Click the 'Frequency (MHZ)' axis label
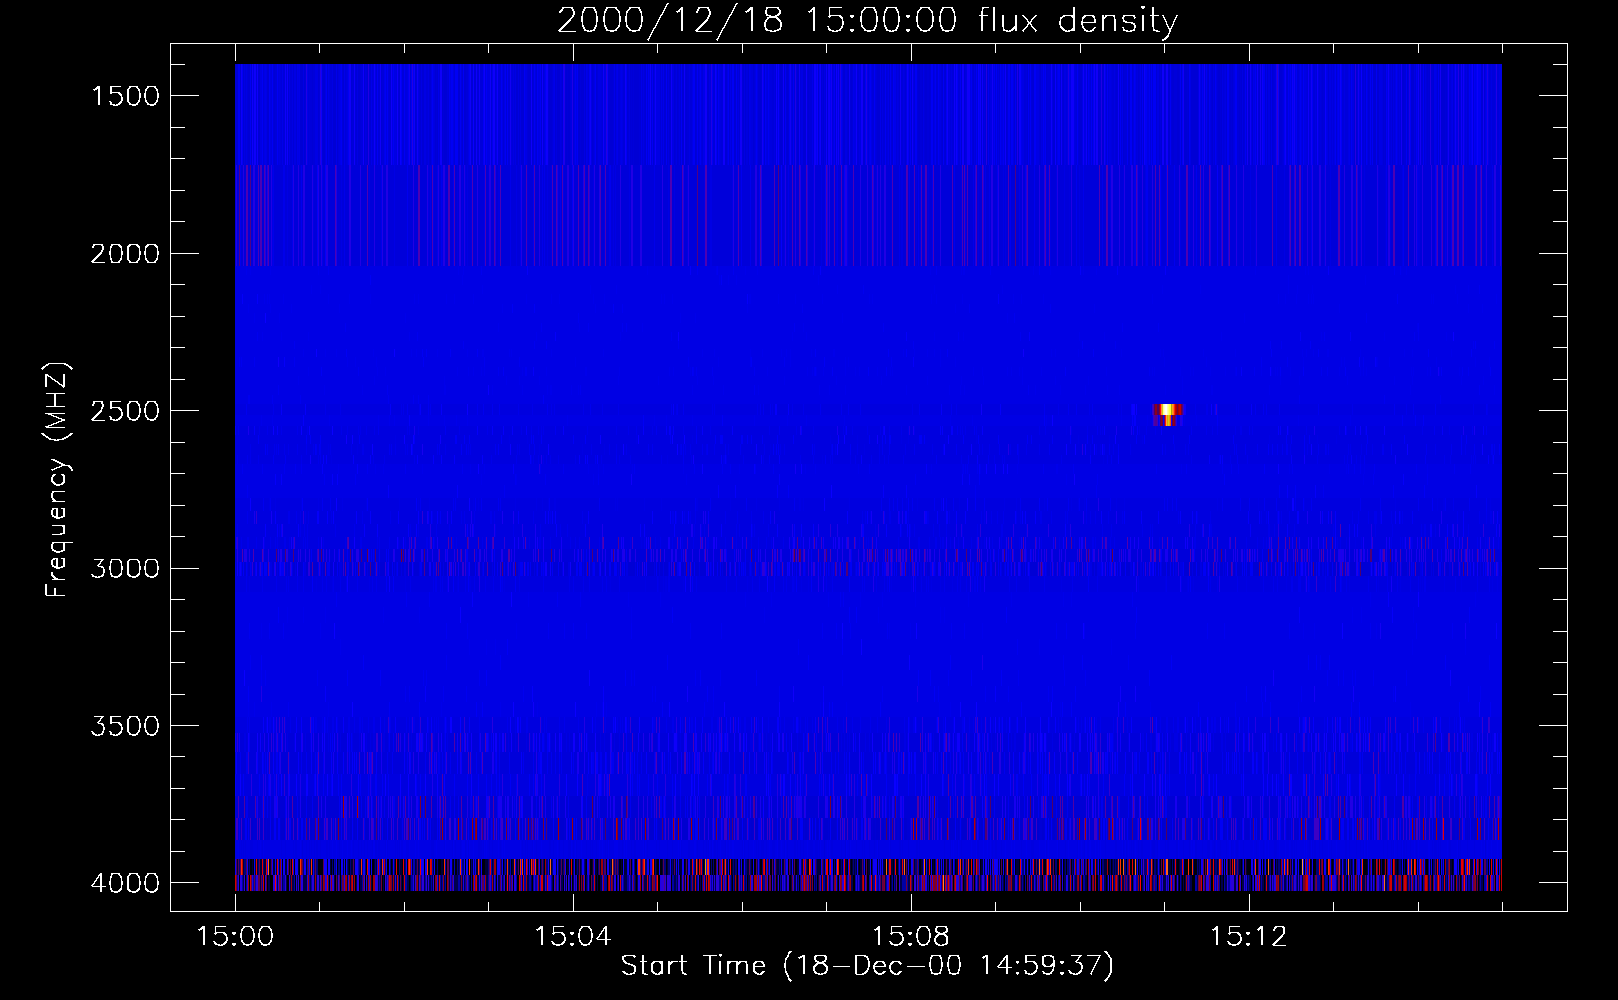 click(57, 480)
